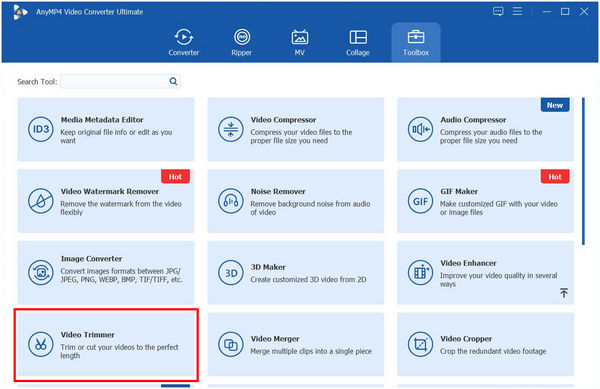Click the Video Trimmer scissors icon
The height and width of the screenshot is (389, 600).
click(x=41, y=344)
